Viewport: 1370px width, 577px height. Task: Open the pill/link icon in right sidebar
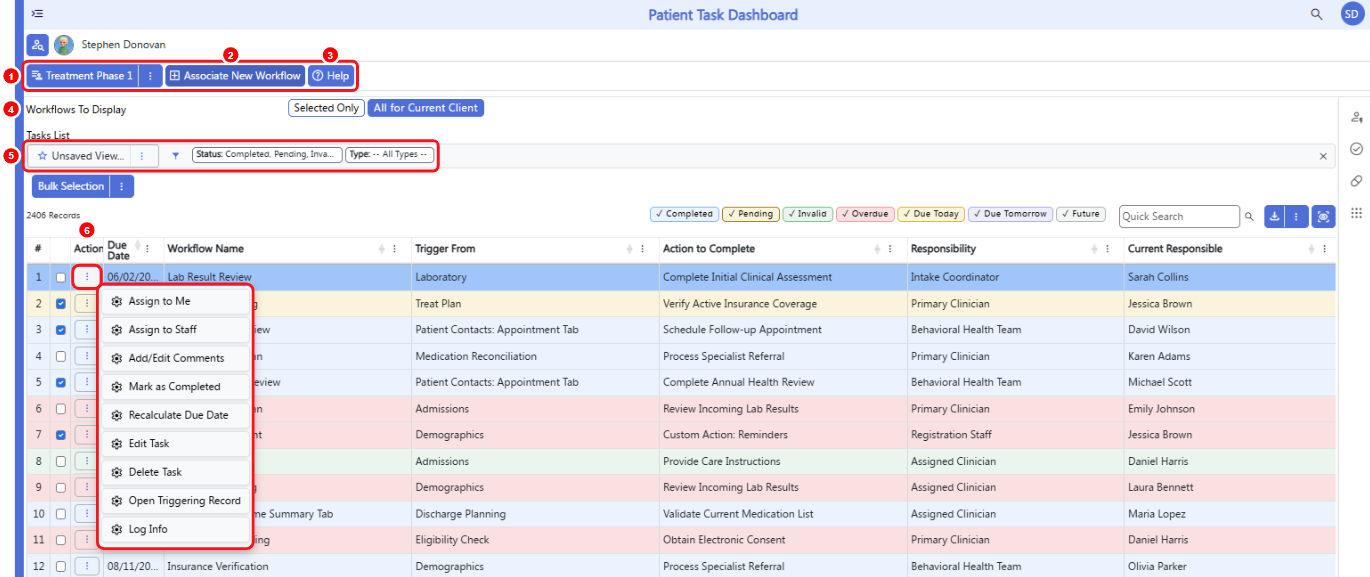(x=1357, y=181)
